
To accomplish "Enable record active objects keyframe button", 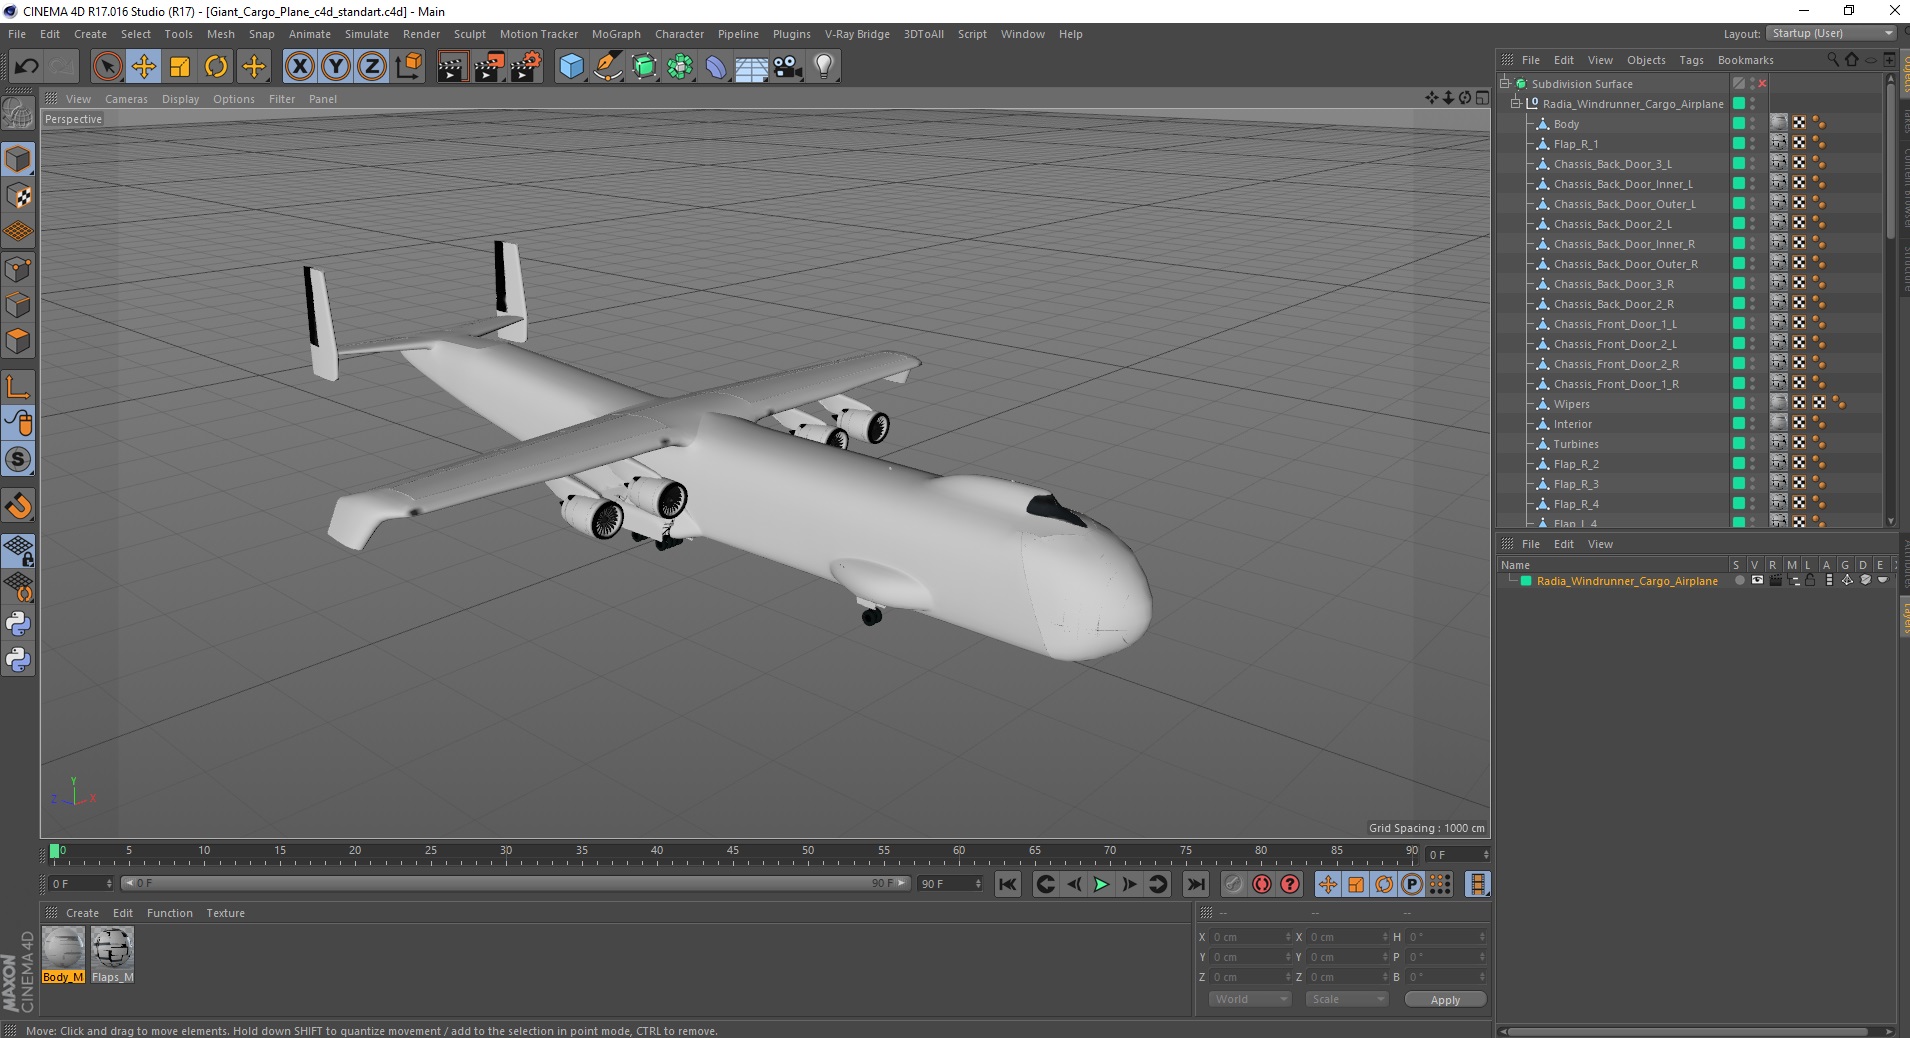I will [x=1234, y=884].
